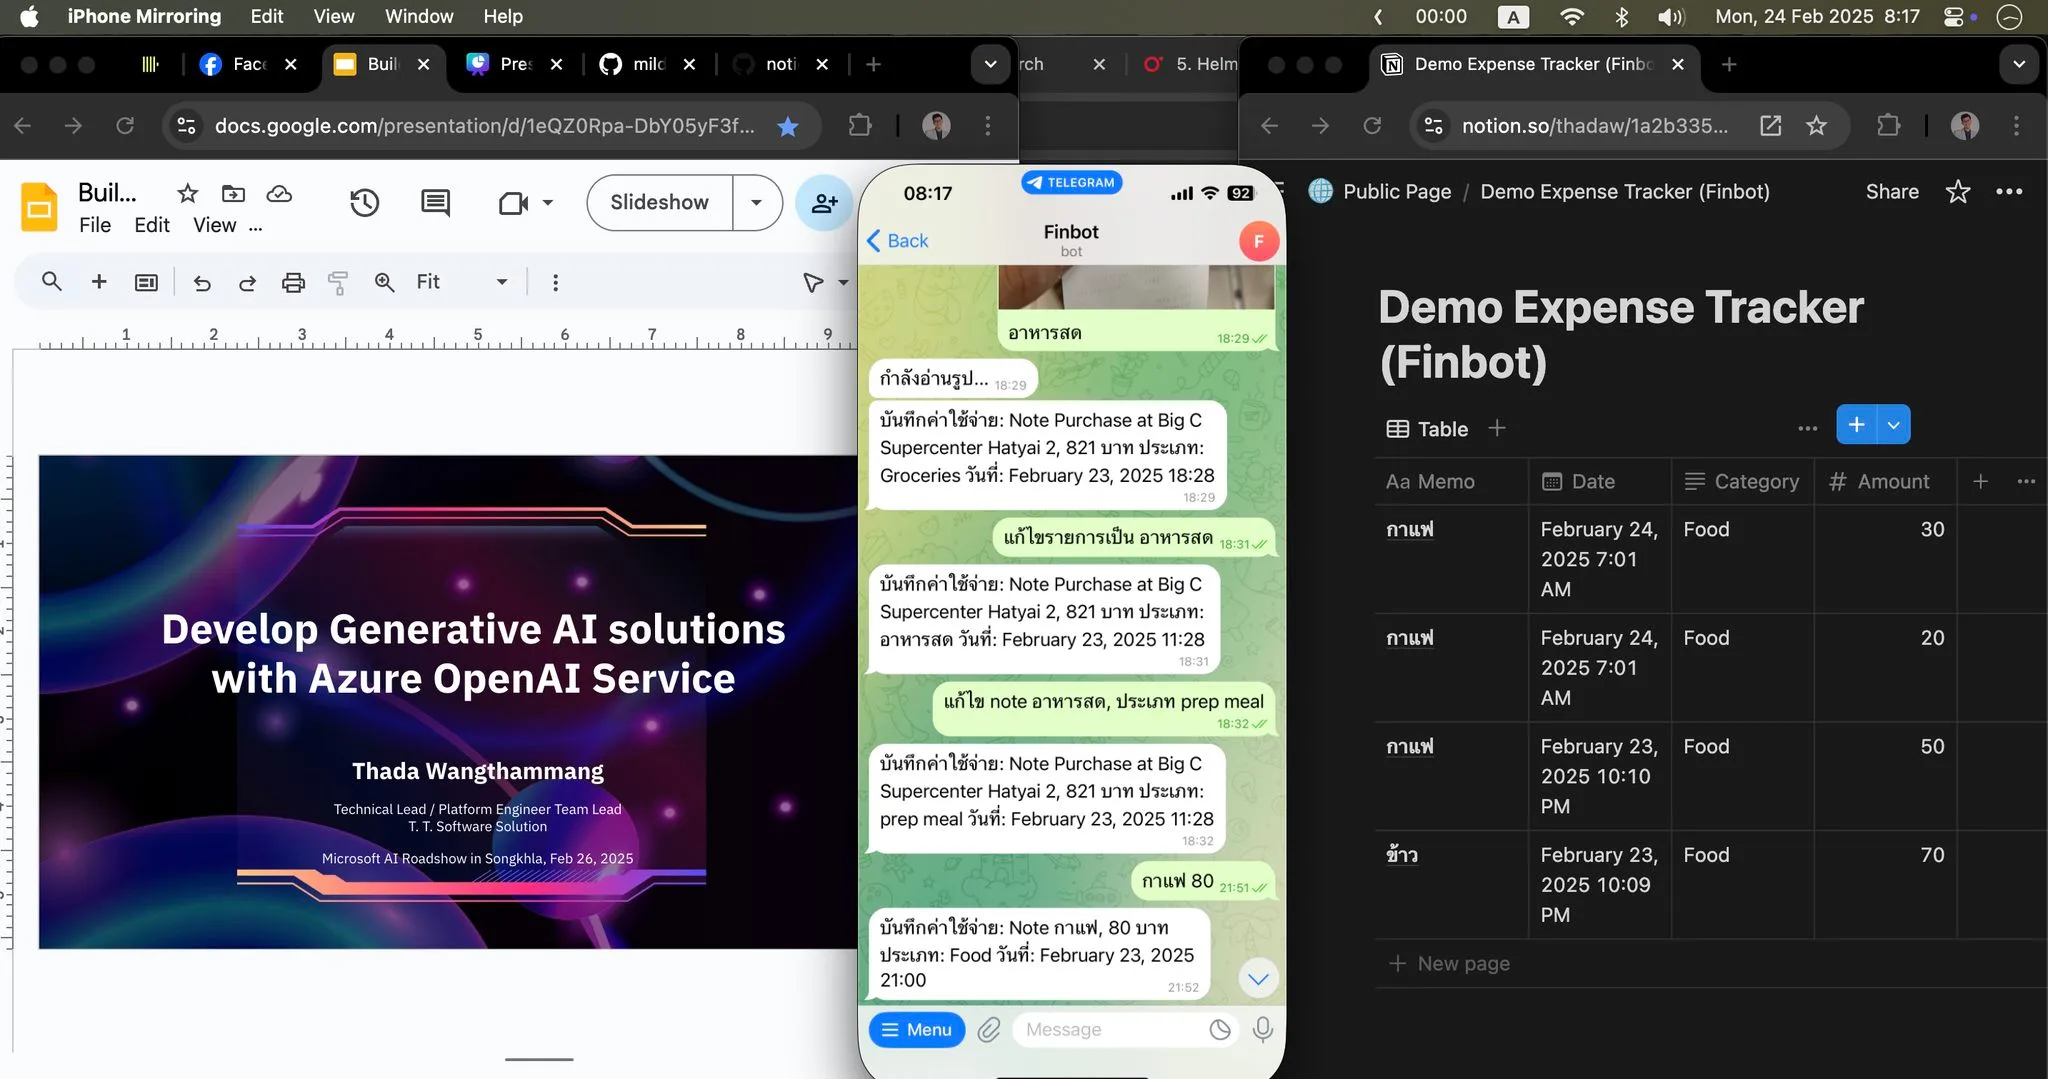This screenshot has width=2048, height=1079.
Task: Expand camera meeting dropdown arrow in Slides
Action: (x=548, y=203)
